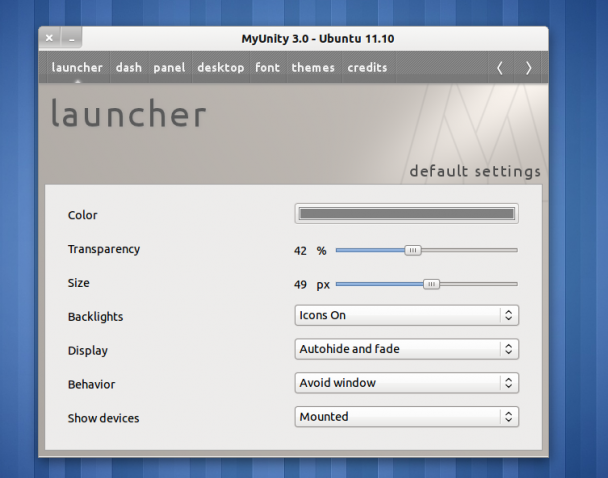
Task: Open the Show devices Mounted dropdown
Action: pos(406,416)
